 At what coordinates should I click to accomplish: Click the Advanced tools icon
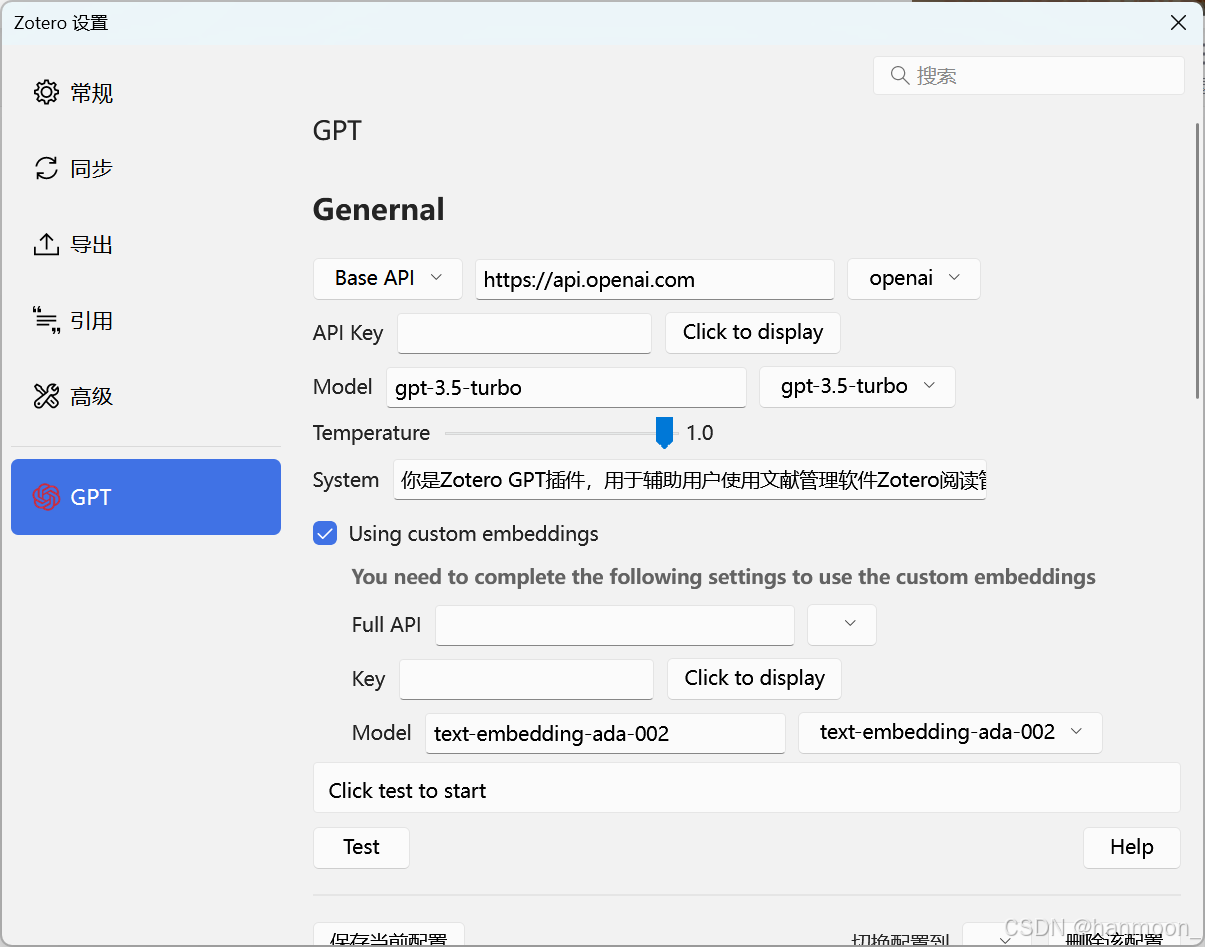click(x=46, y=396)
